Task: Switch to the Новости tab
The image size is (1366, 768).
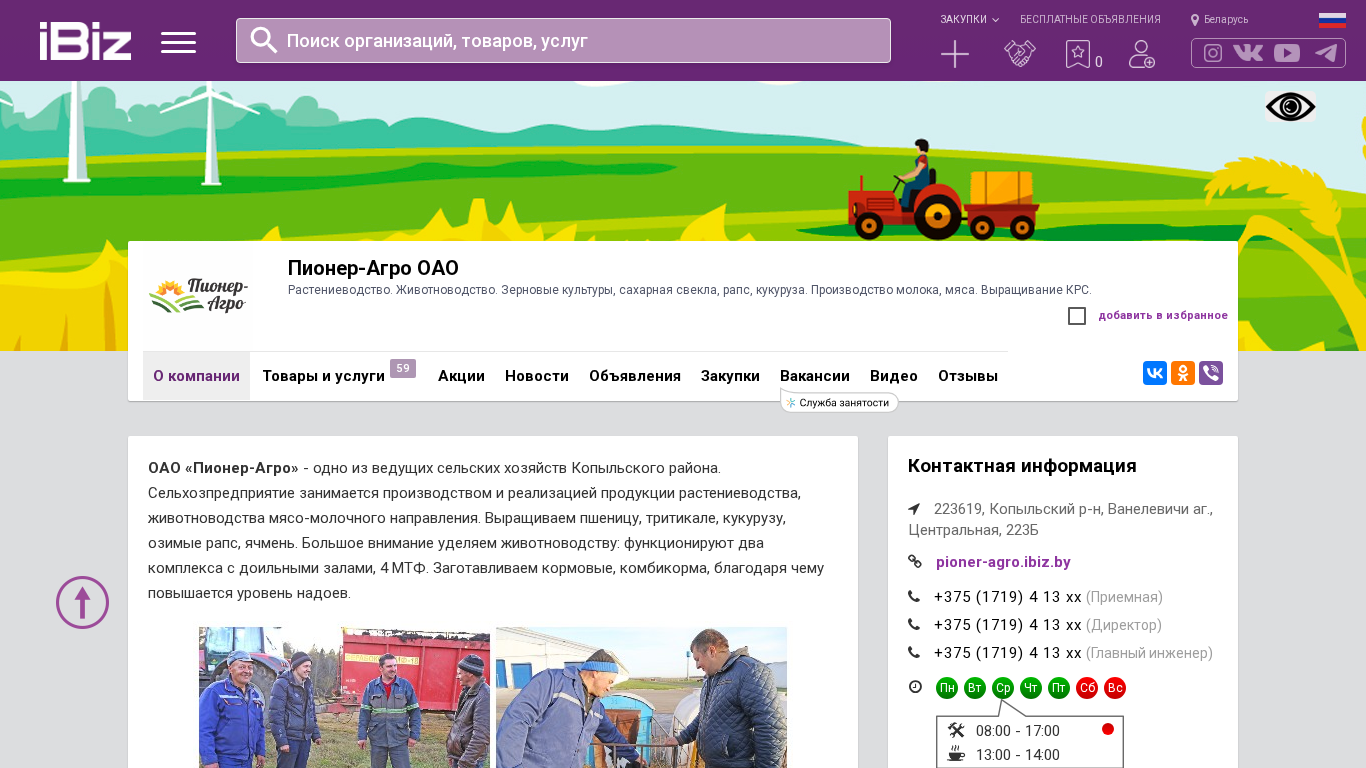Action: click(537, 376)
